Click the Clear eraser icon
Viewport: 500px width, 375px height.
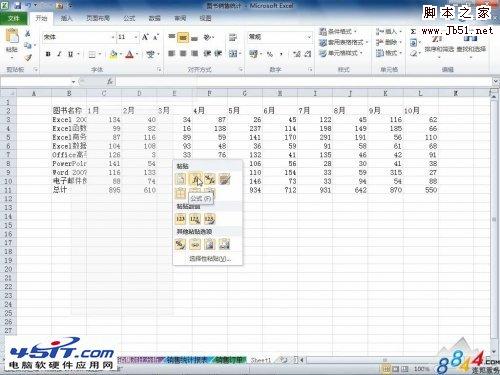point(413,53)
